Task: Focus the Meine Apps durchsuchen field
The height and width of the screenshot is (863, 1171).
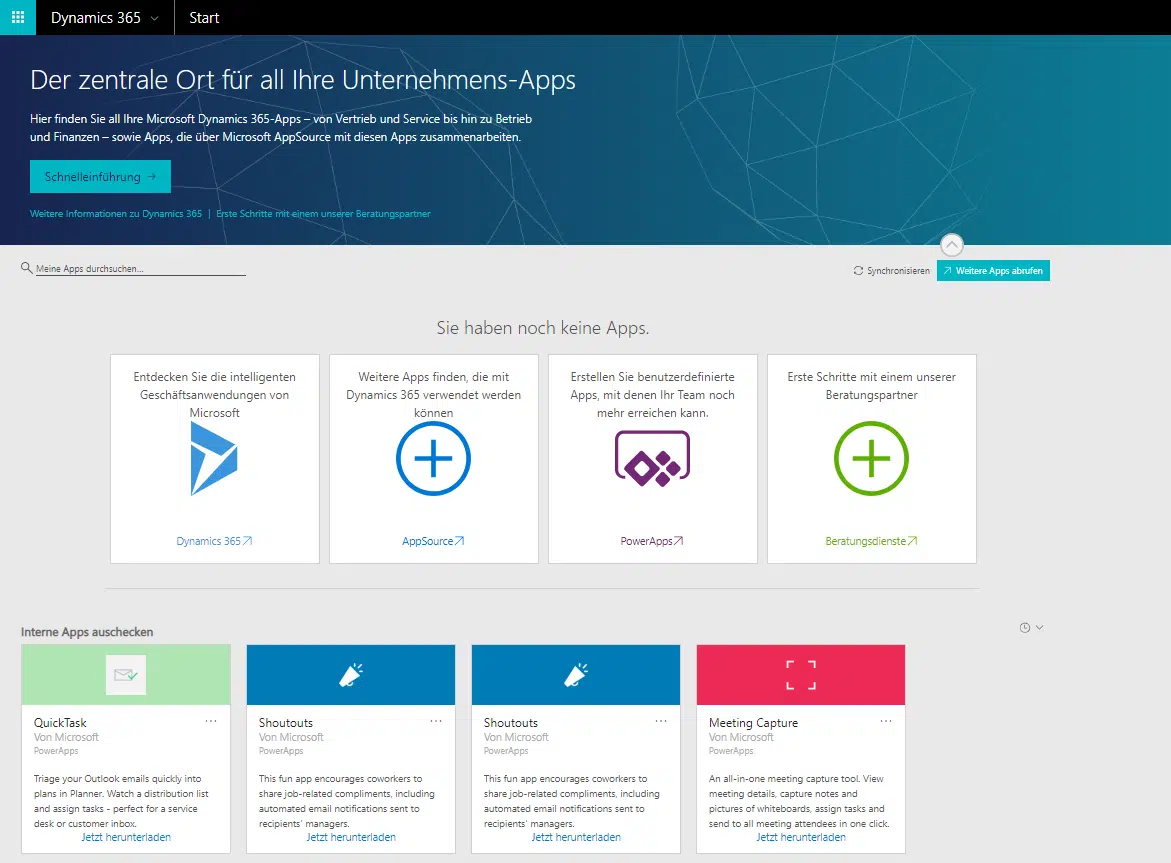Action: (x=140, y=269)
